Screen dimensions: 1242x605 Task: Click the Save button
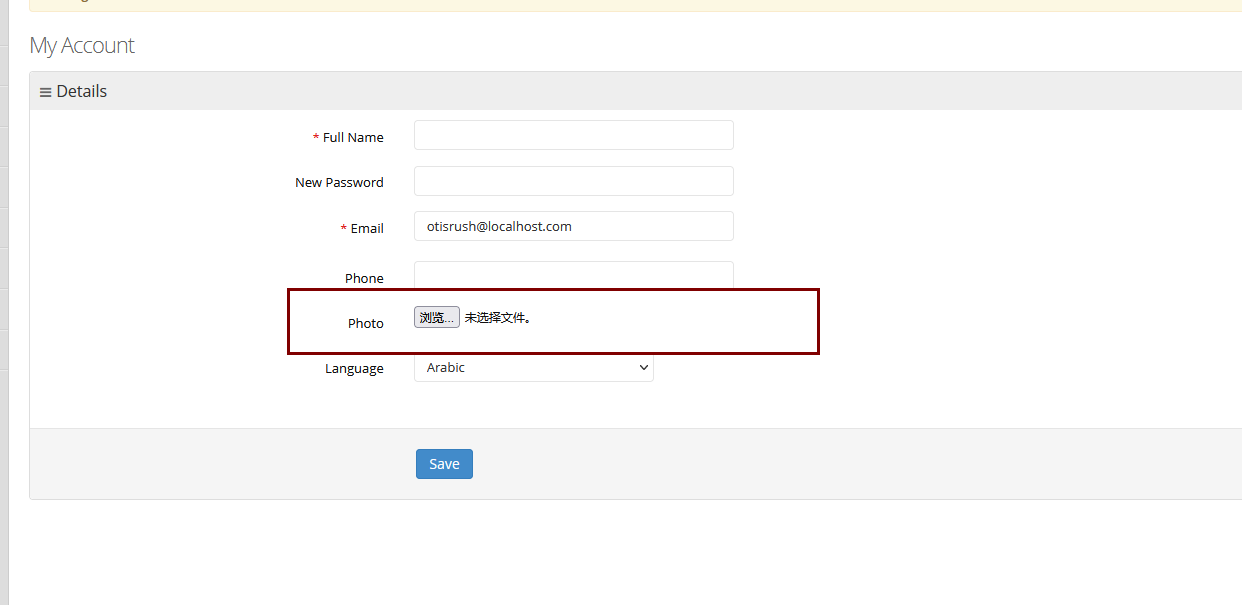444,464
